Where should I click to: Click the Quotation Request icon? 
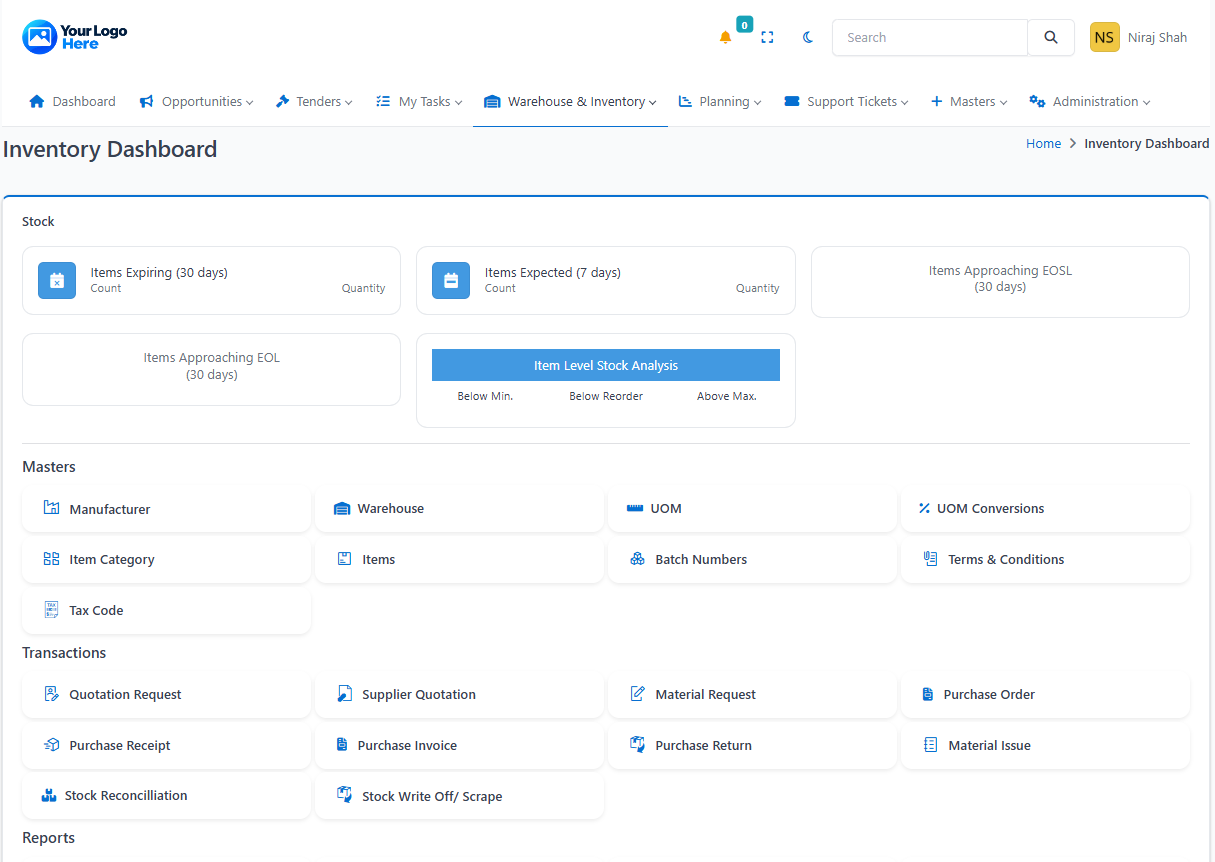point(51,694)
